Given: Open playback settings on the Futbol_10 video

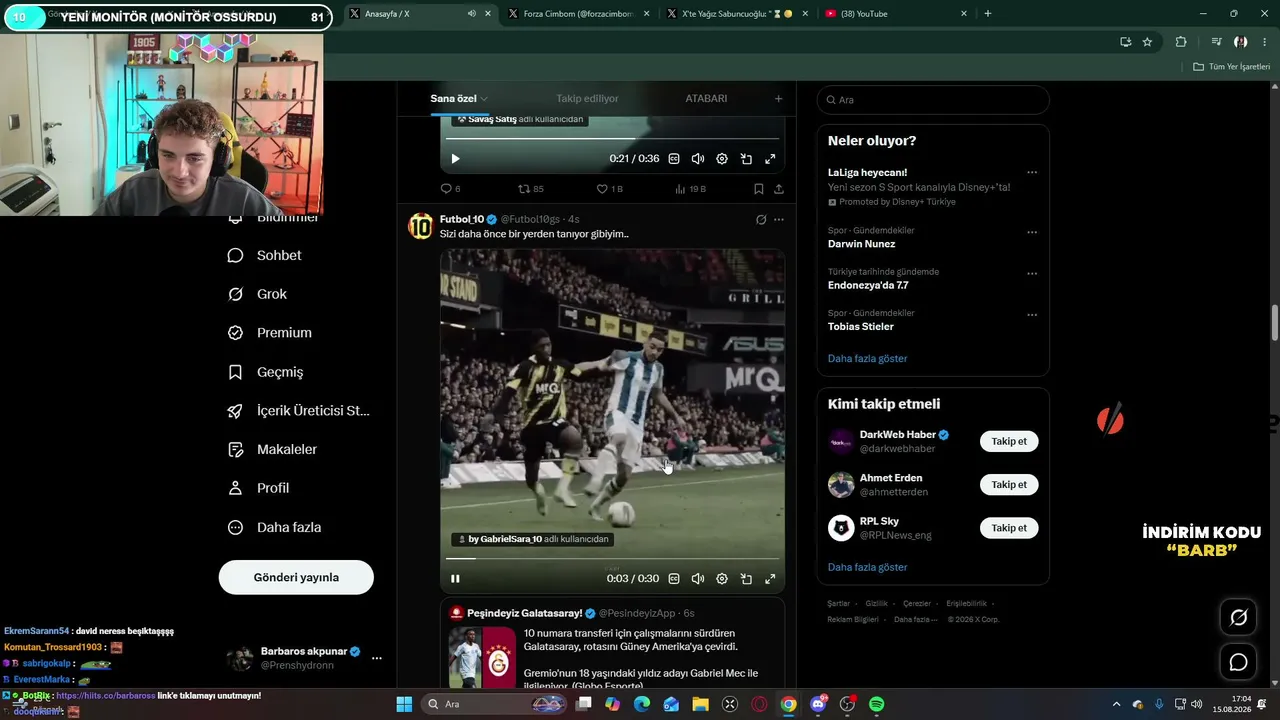Looking at the screenshot, I should point(722,579).
